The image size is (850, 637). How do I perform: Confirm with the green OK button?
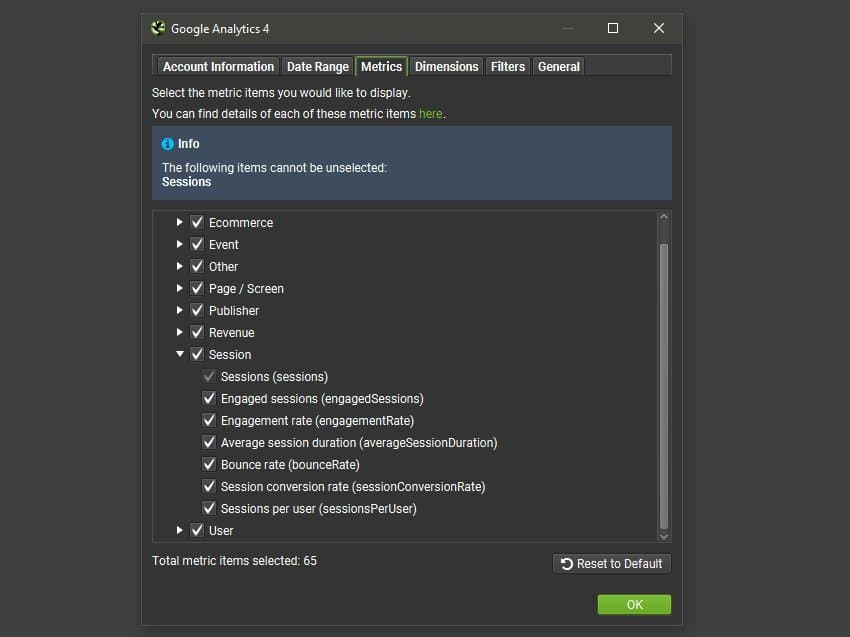tap(634, 604)
